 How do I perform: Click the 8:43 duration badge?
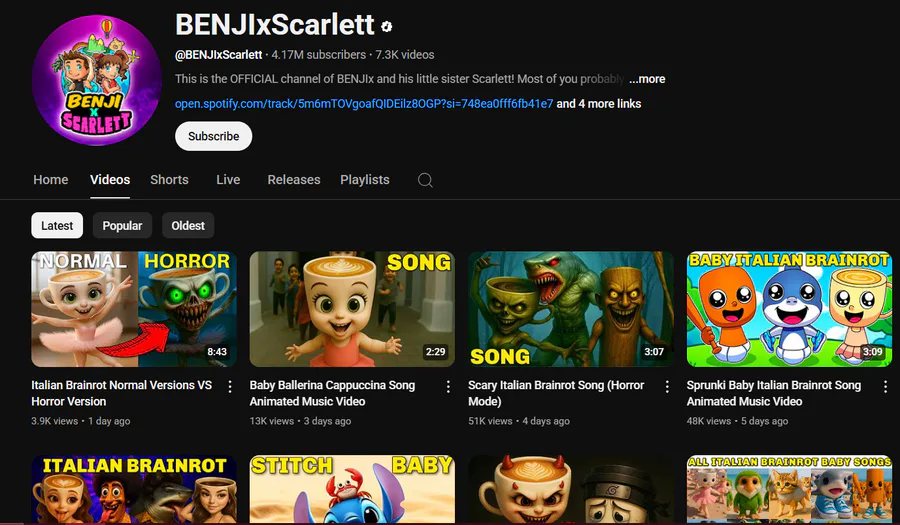(x=217, y=352)
